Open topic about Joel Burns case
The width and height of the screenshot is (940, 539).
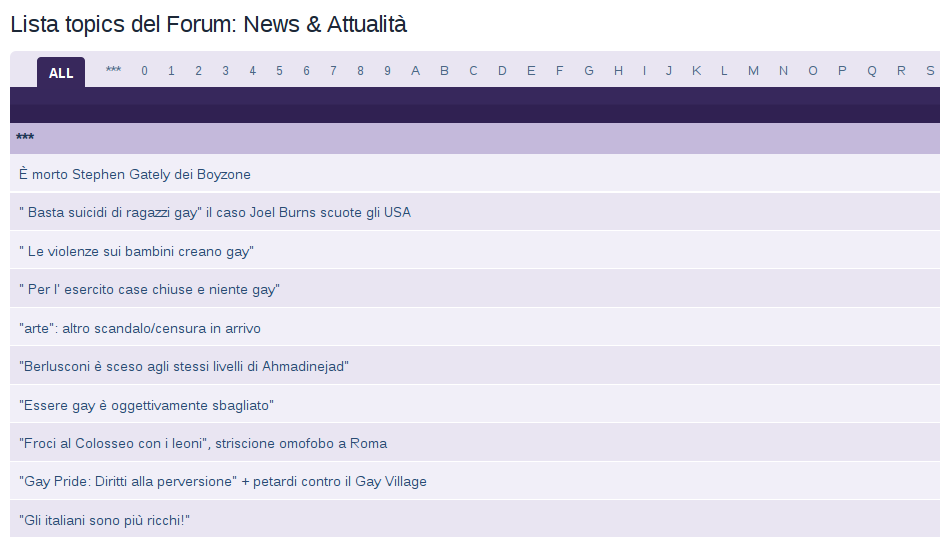tap(215, 213)
